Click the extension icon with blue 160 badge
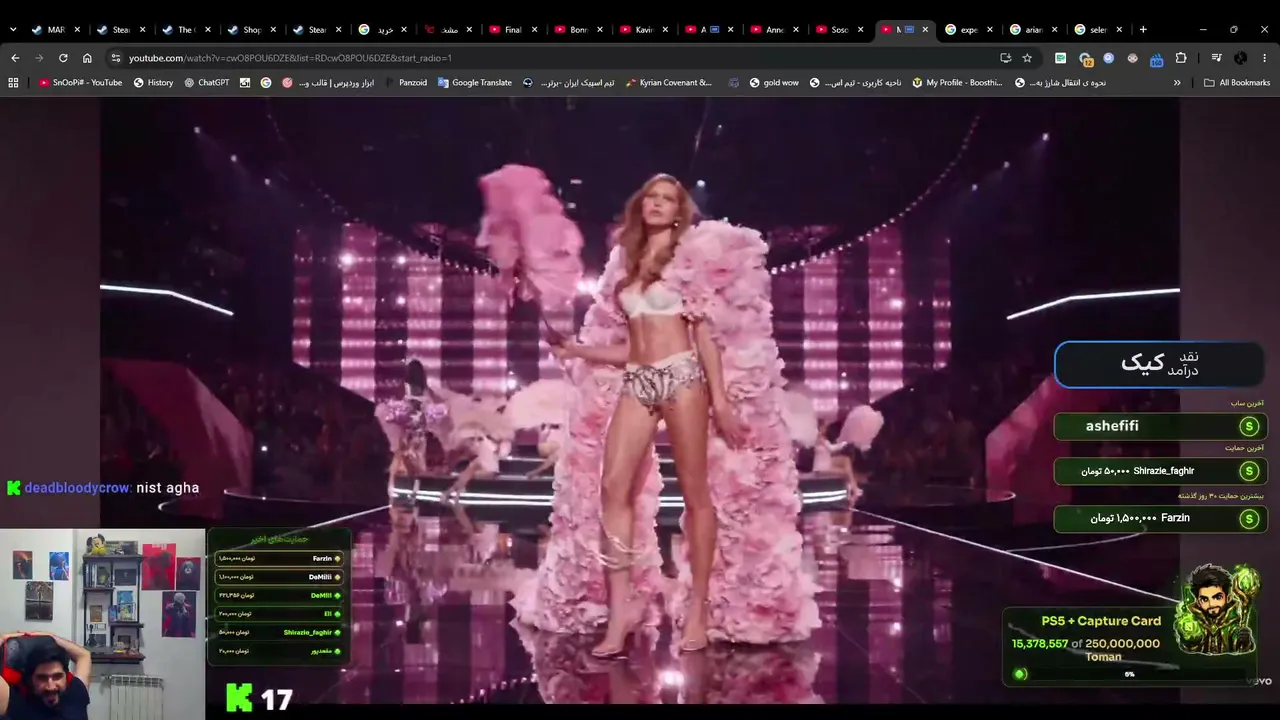 pyautogui.click(x=1156, y=59)
